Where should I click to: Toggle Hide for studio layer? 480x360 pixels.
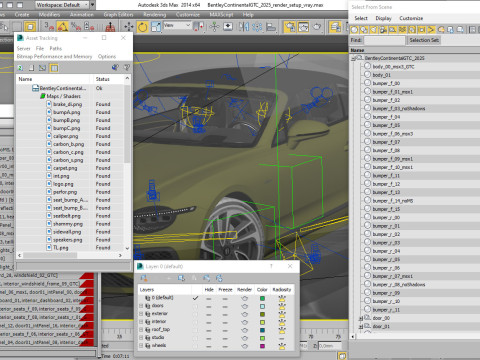[x=209, y=338]
